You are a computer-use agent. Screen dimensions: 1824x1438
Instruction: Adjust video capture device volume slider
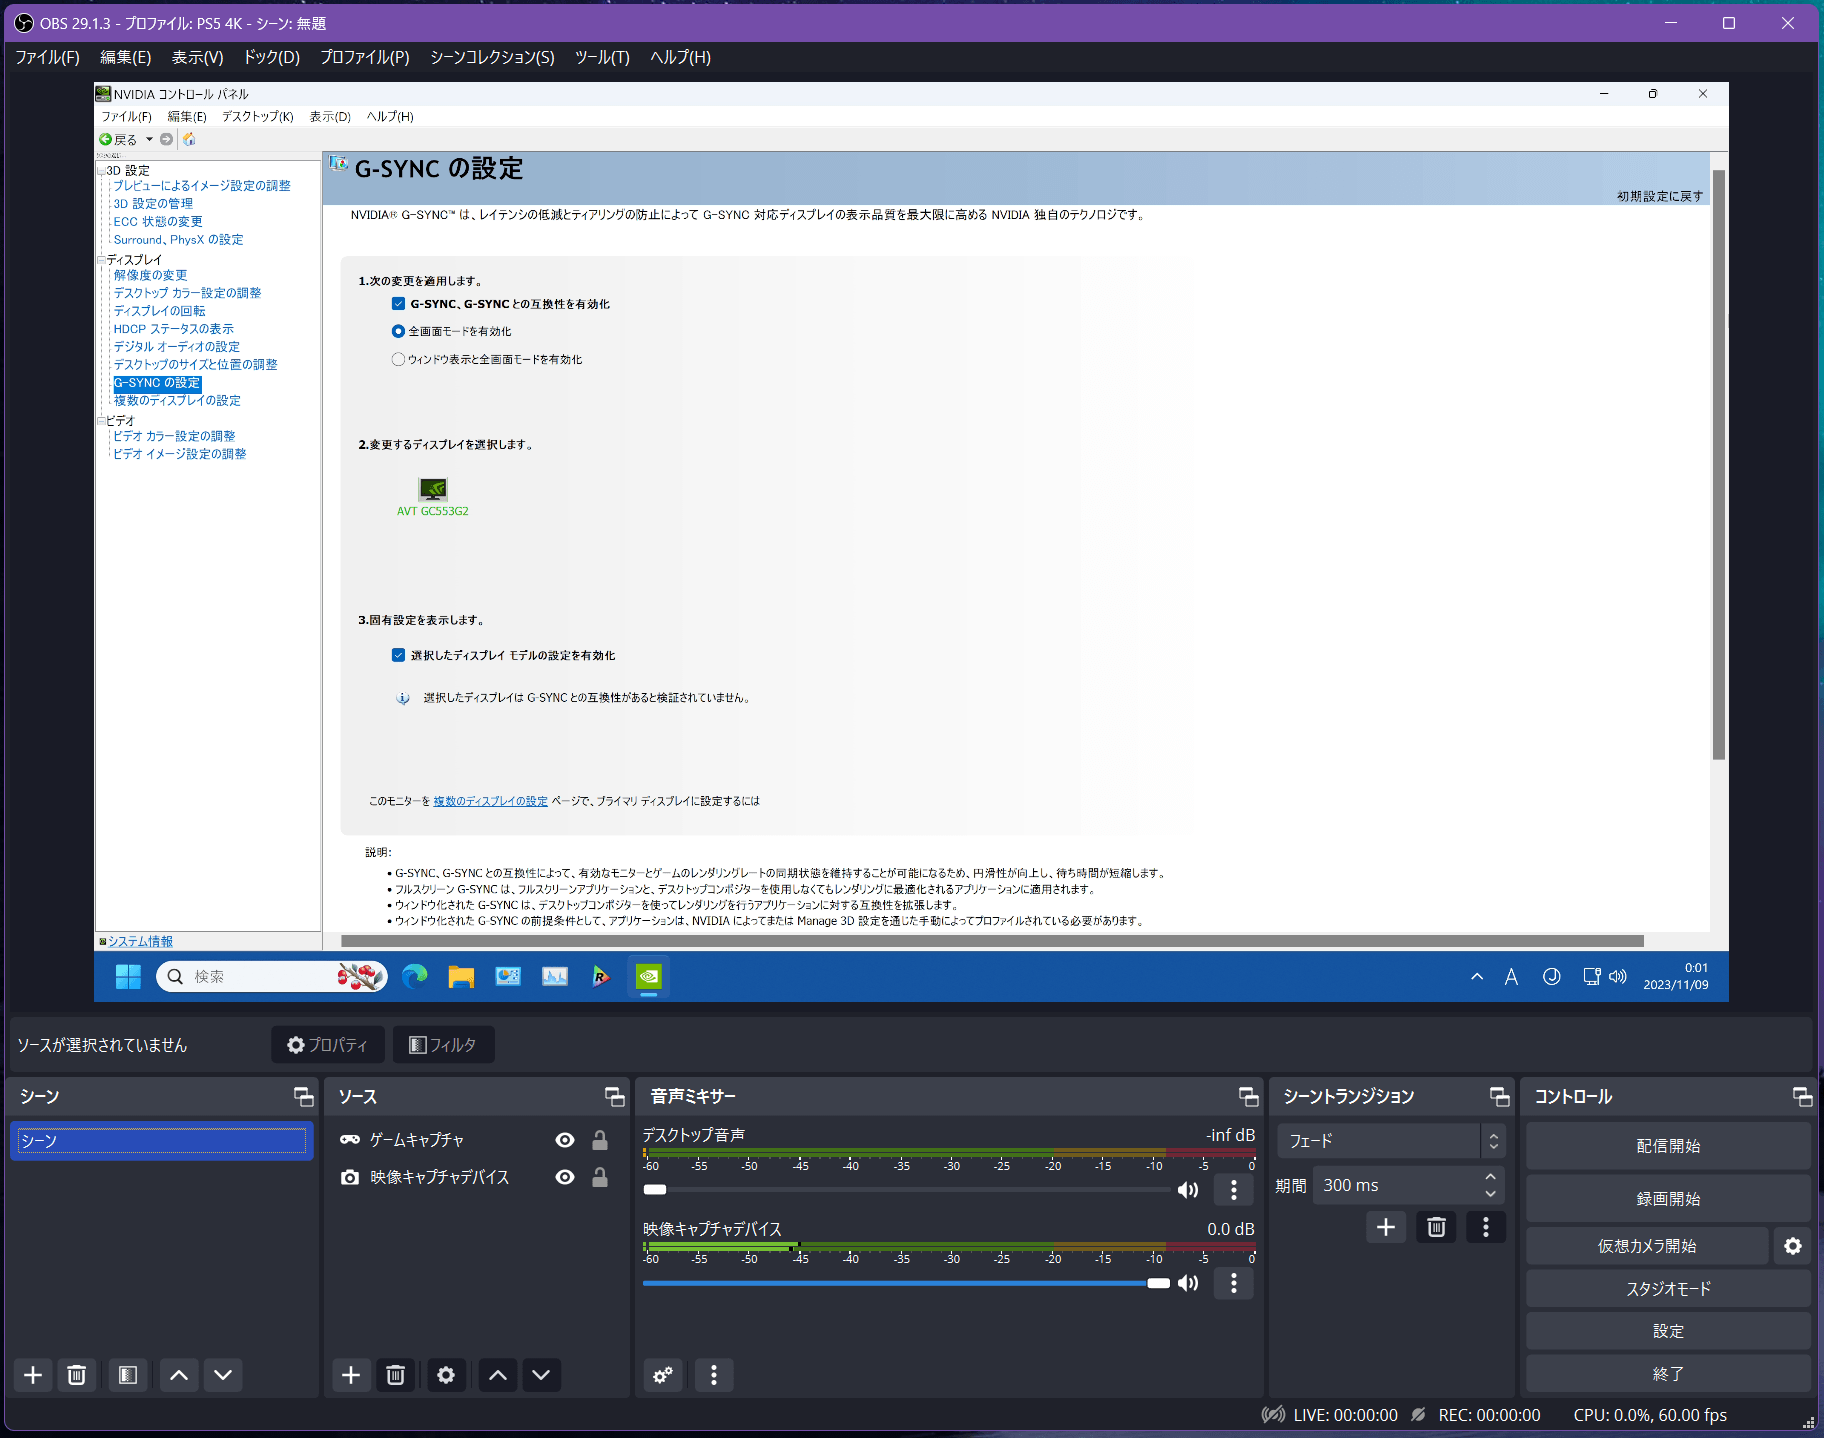(x=906, y=1283)
